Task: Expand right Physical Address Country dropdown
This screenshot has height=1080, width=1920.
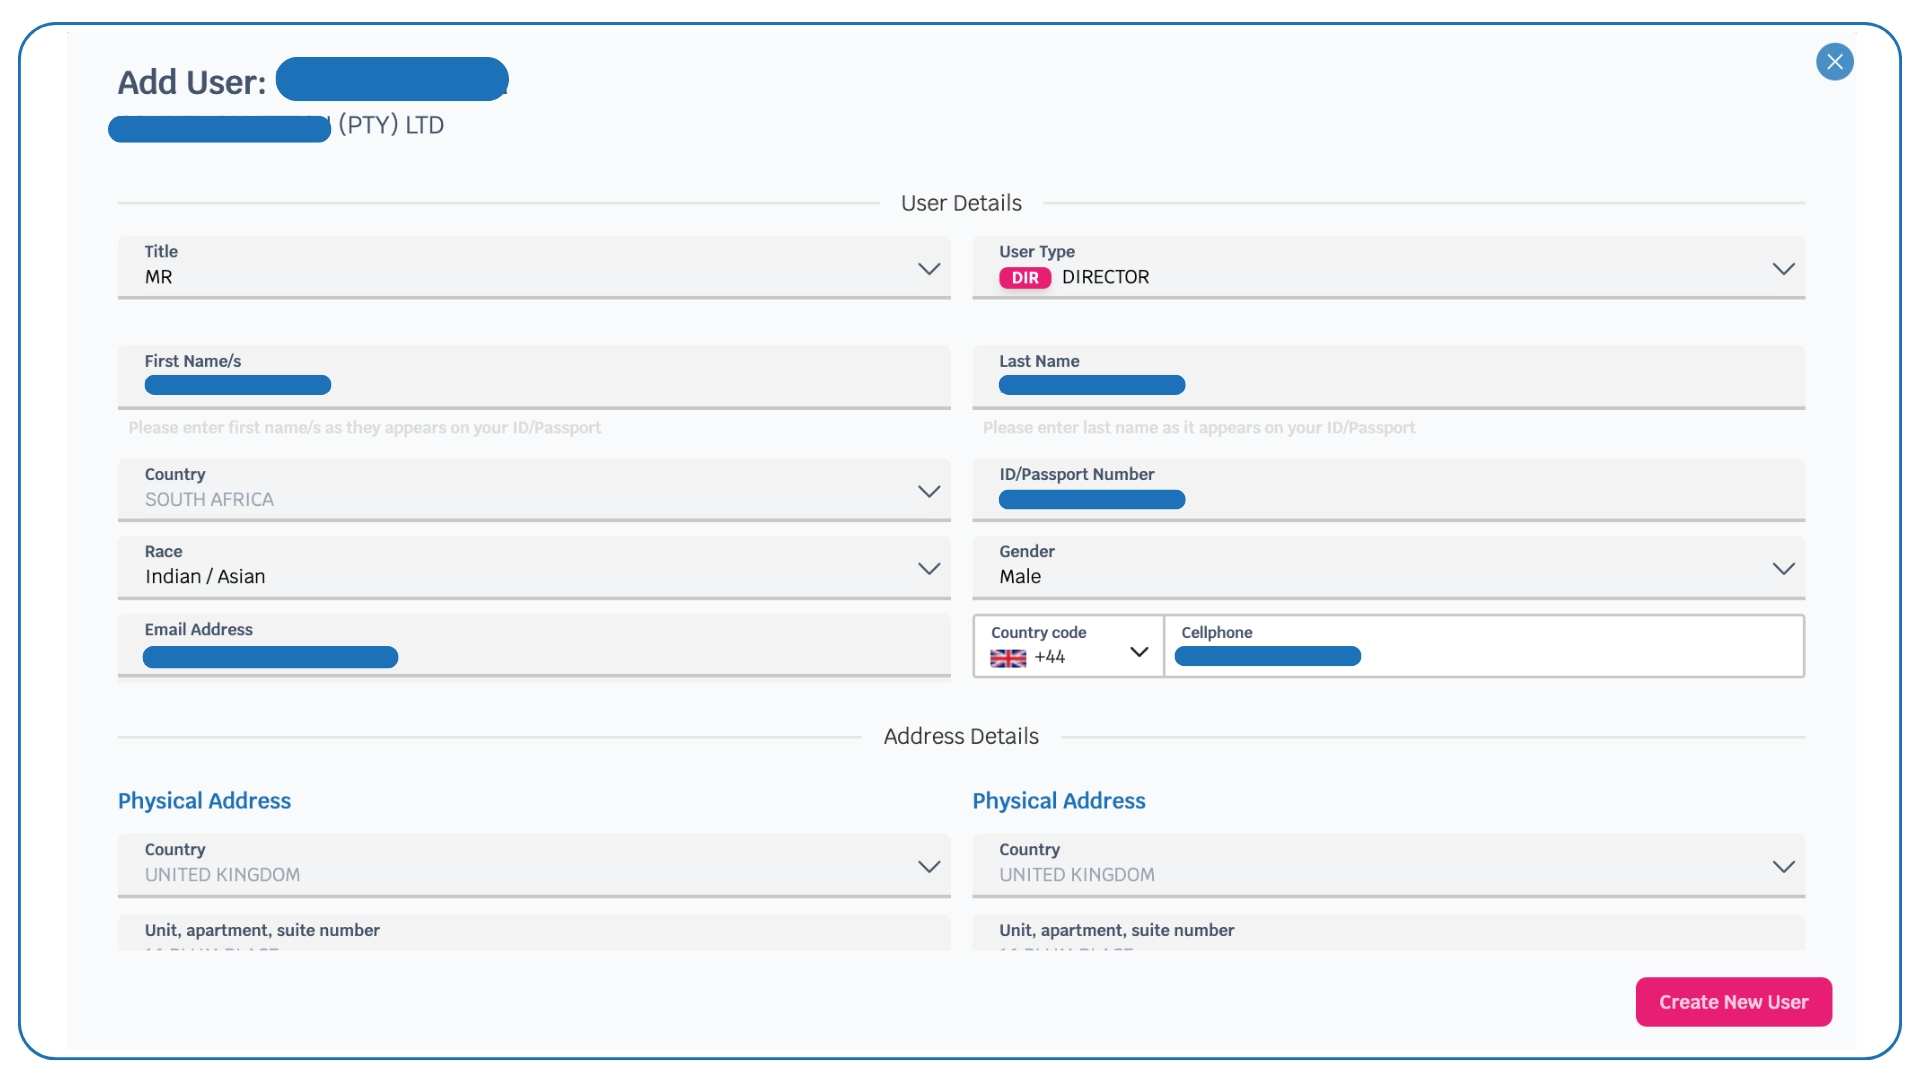Action: (1388, 865)
